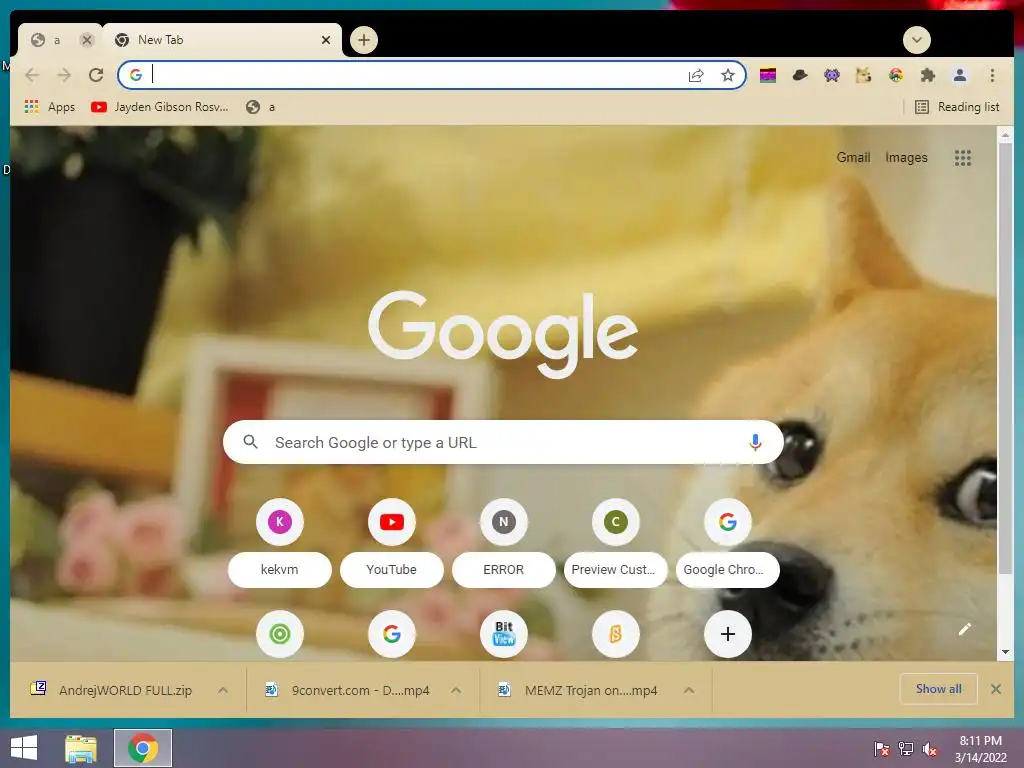1024x768 pixels.
Task: Go back with the browser back arrow
Action: pyautogui.click(x=32, y=75)
